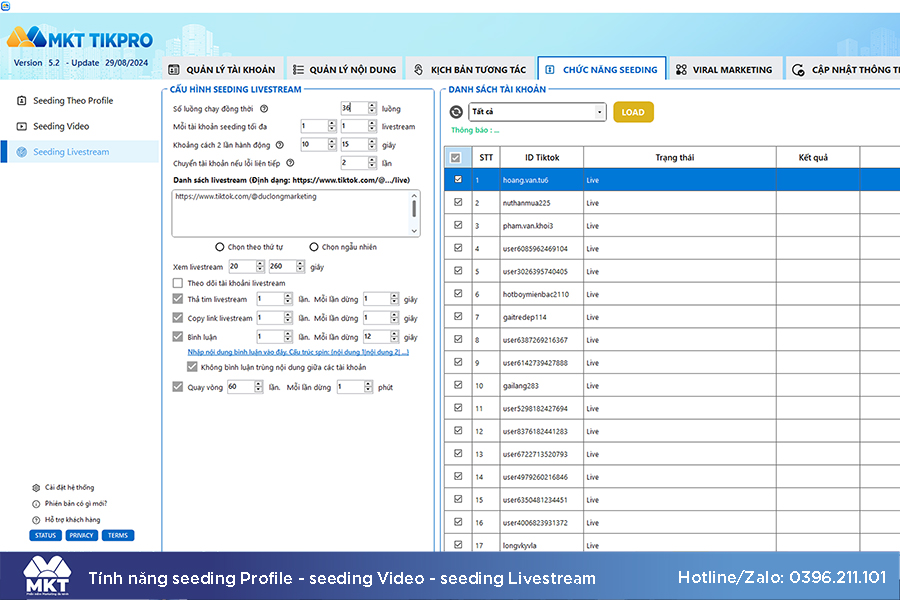
Task: Select the Chọn ngẫu nhiên radio option
Action: (314, 247)
